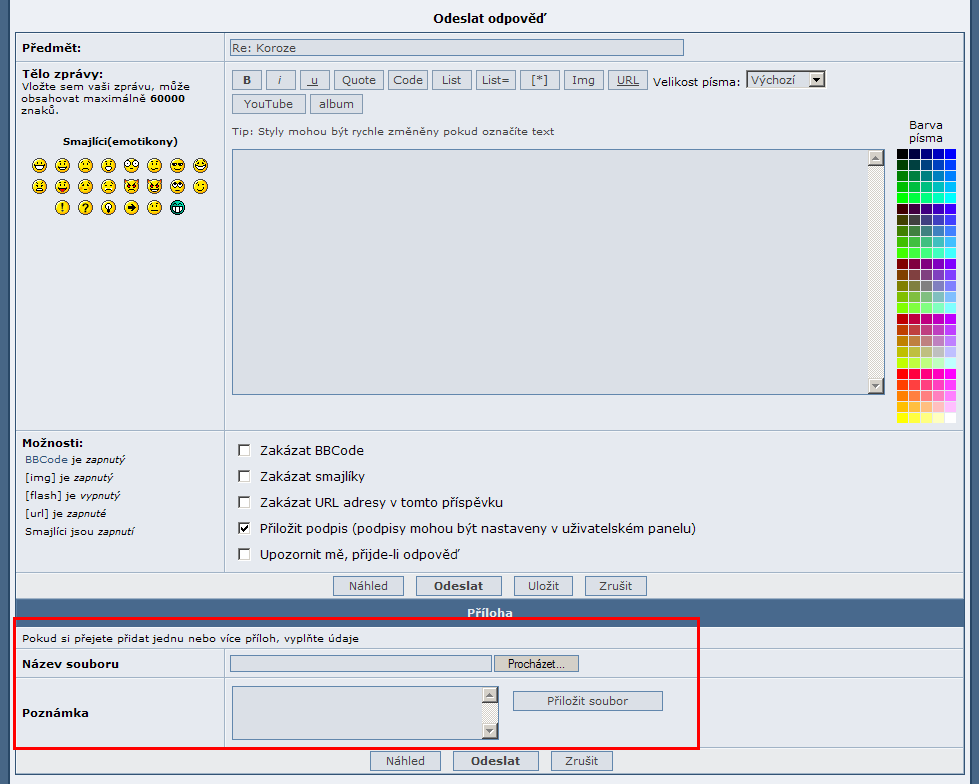Click the message textarea scroll-down arrow

click(876, 386)
